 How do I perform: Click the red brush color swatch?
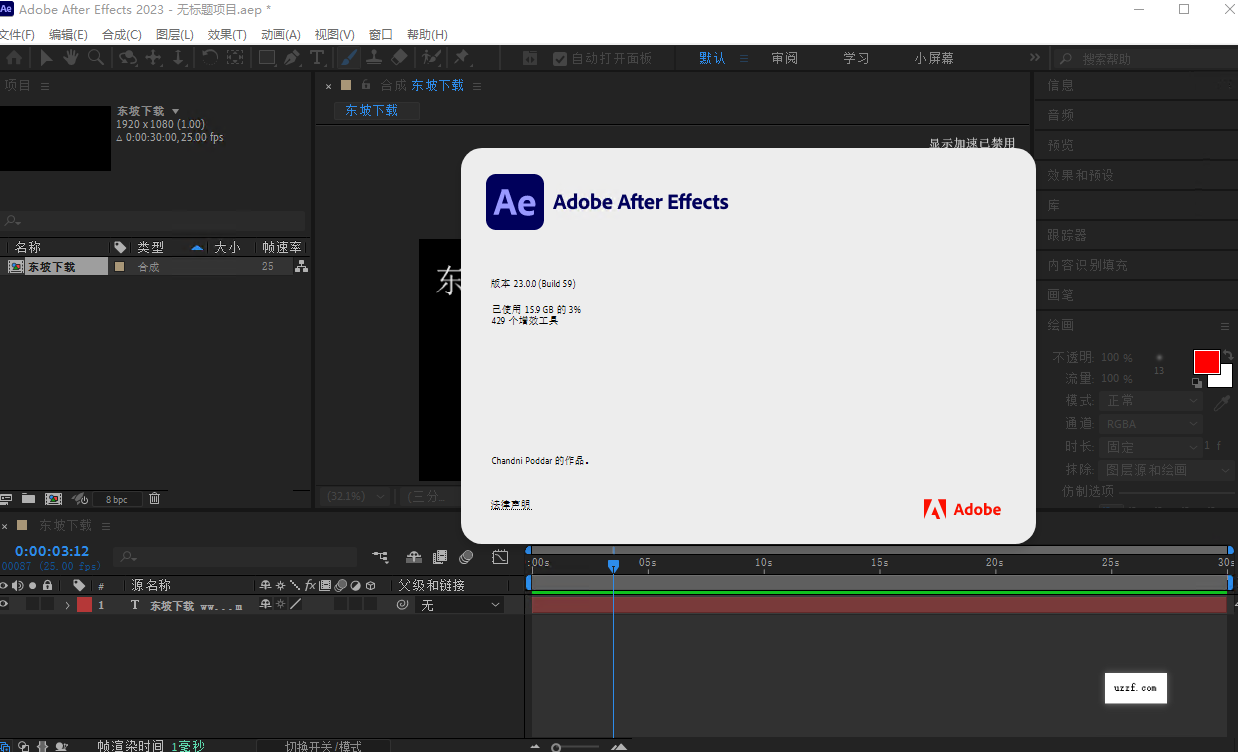click(x=1207, y=360)
